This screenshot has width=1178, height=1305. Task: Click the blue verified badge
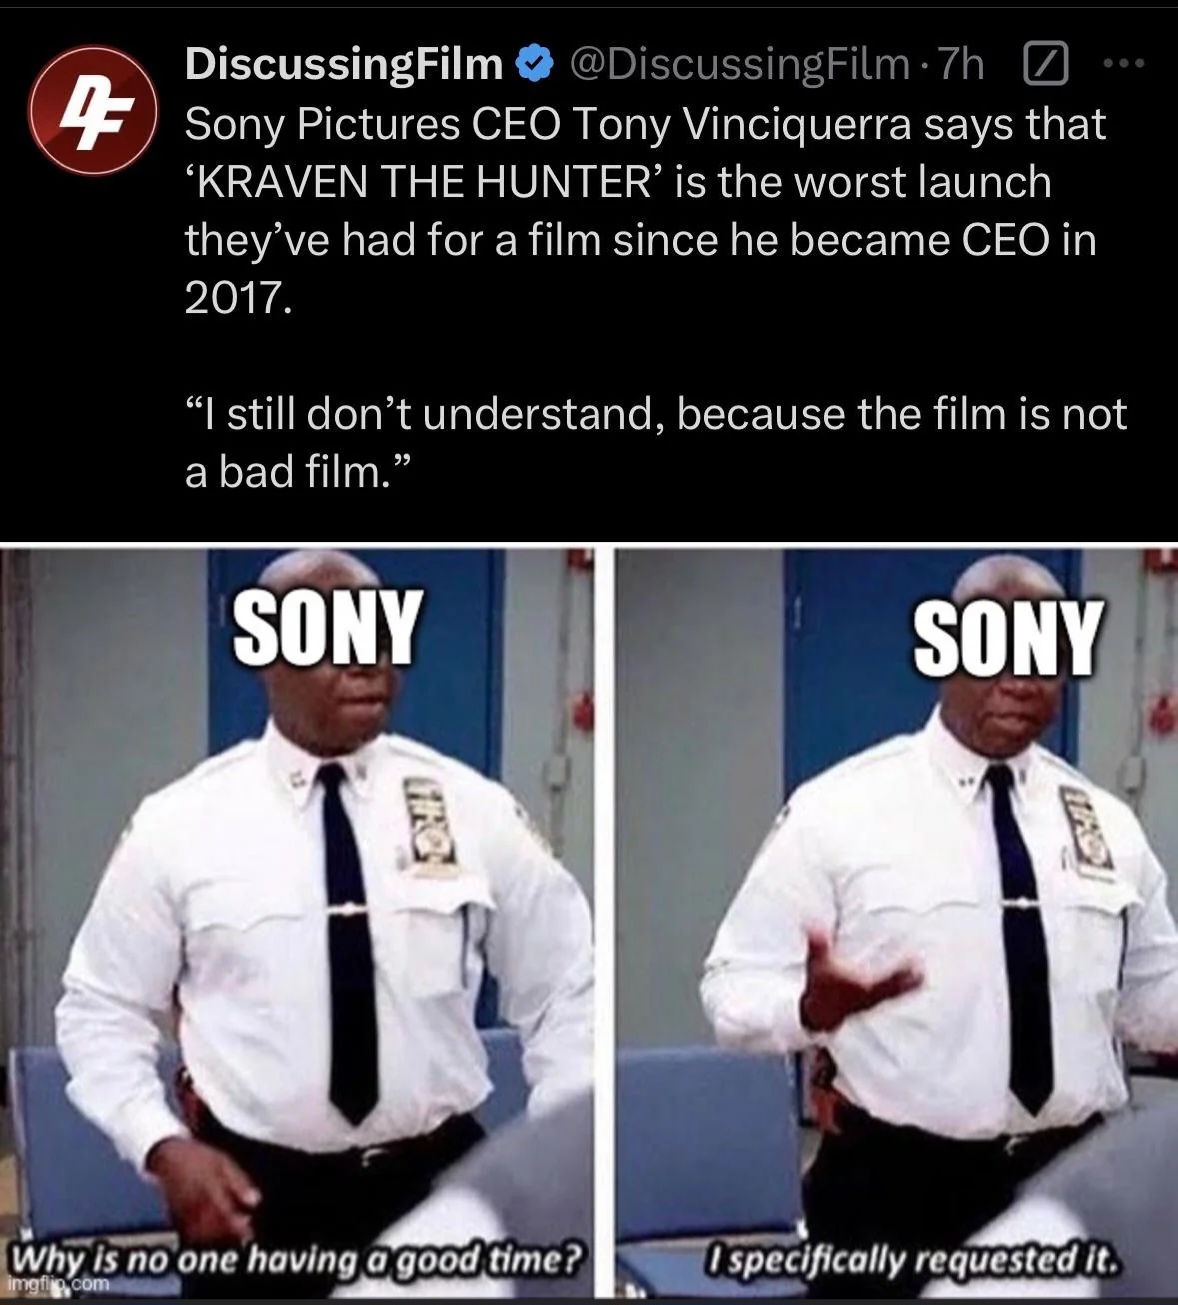pos(533,65)
